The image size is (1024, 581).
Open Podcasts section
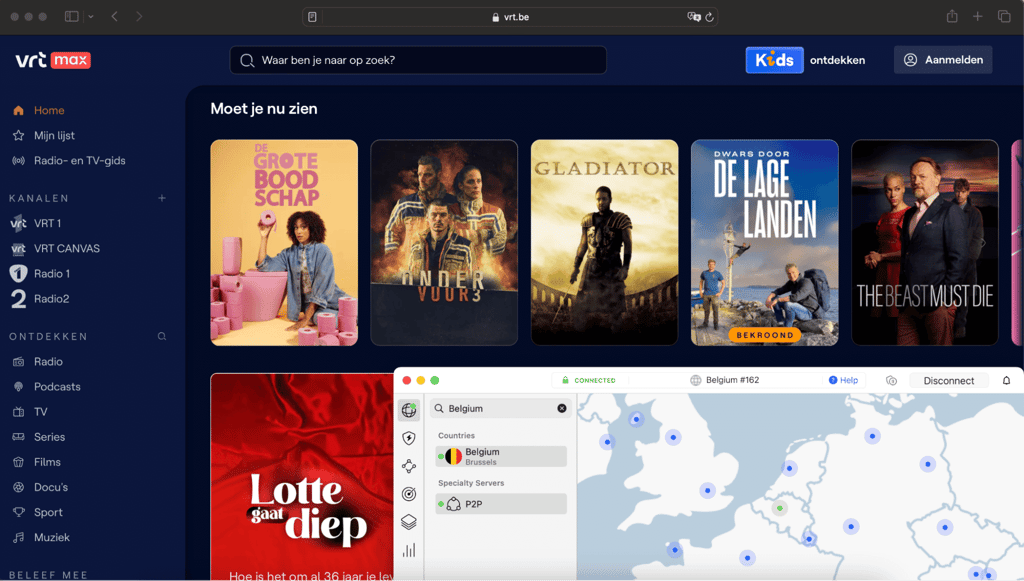[x=47, y=386]
